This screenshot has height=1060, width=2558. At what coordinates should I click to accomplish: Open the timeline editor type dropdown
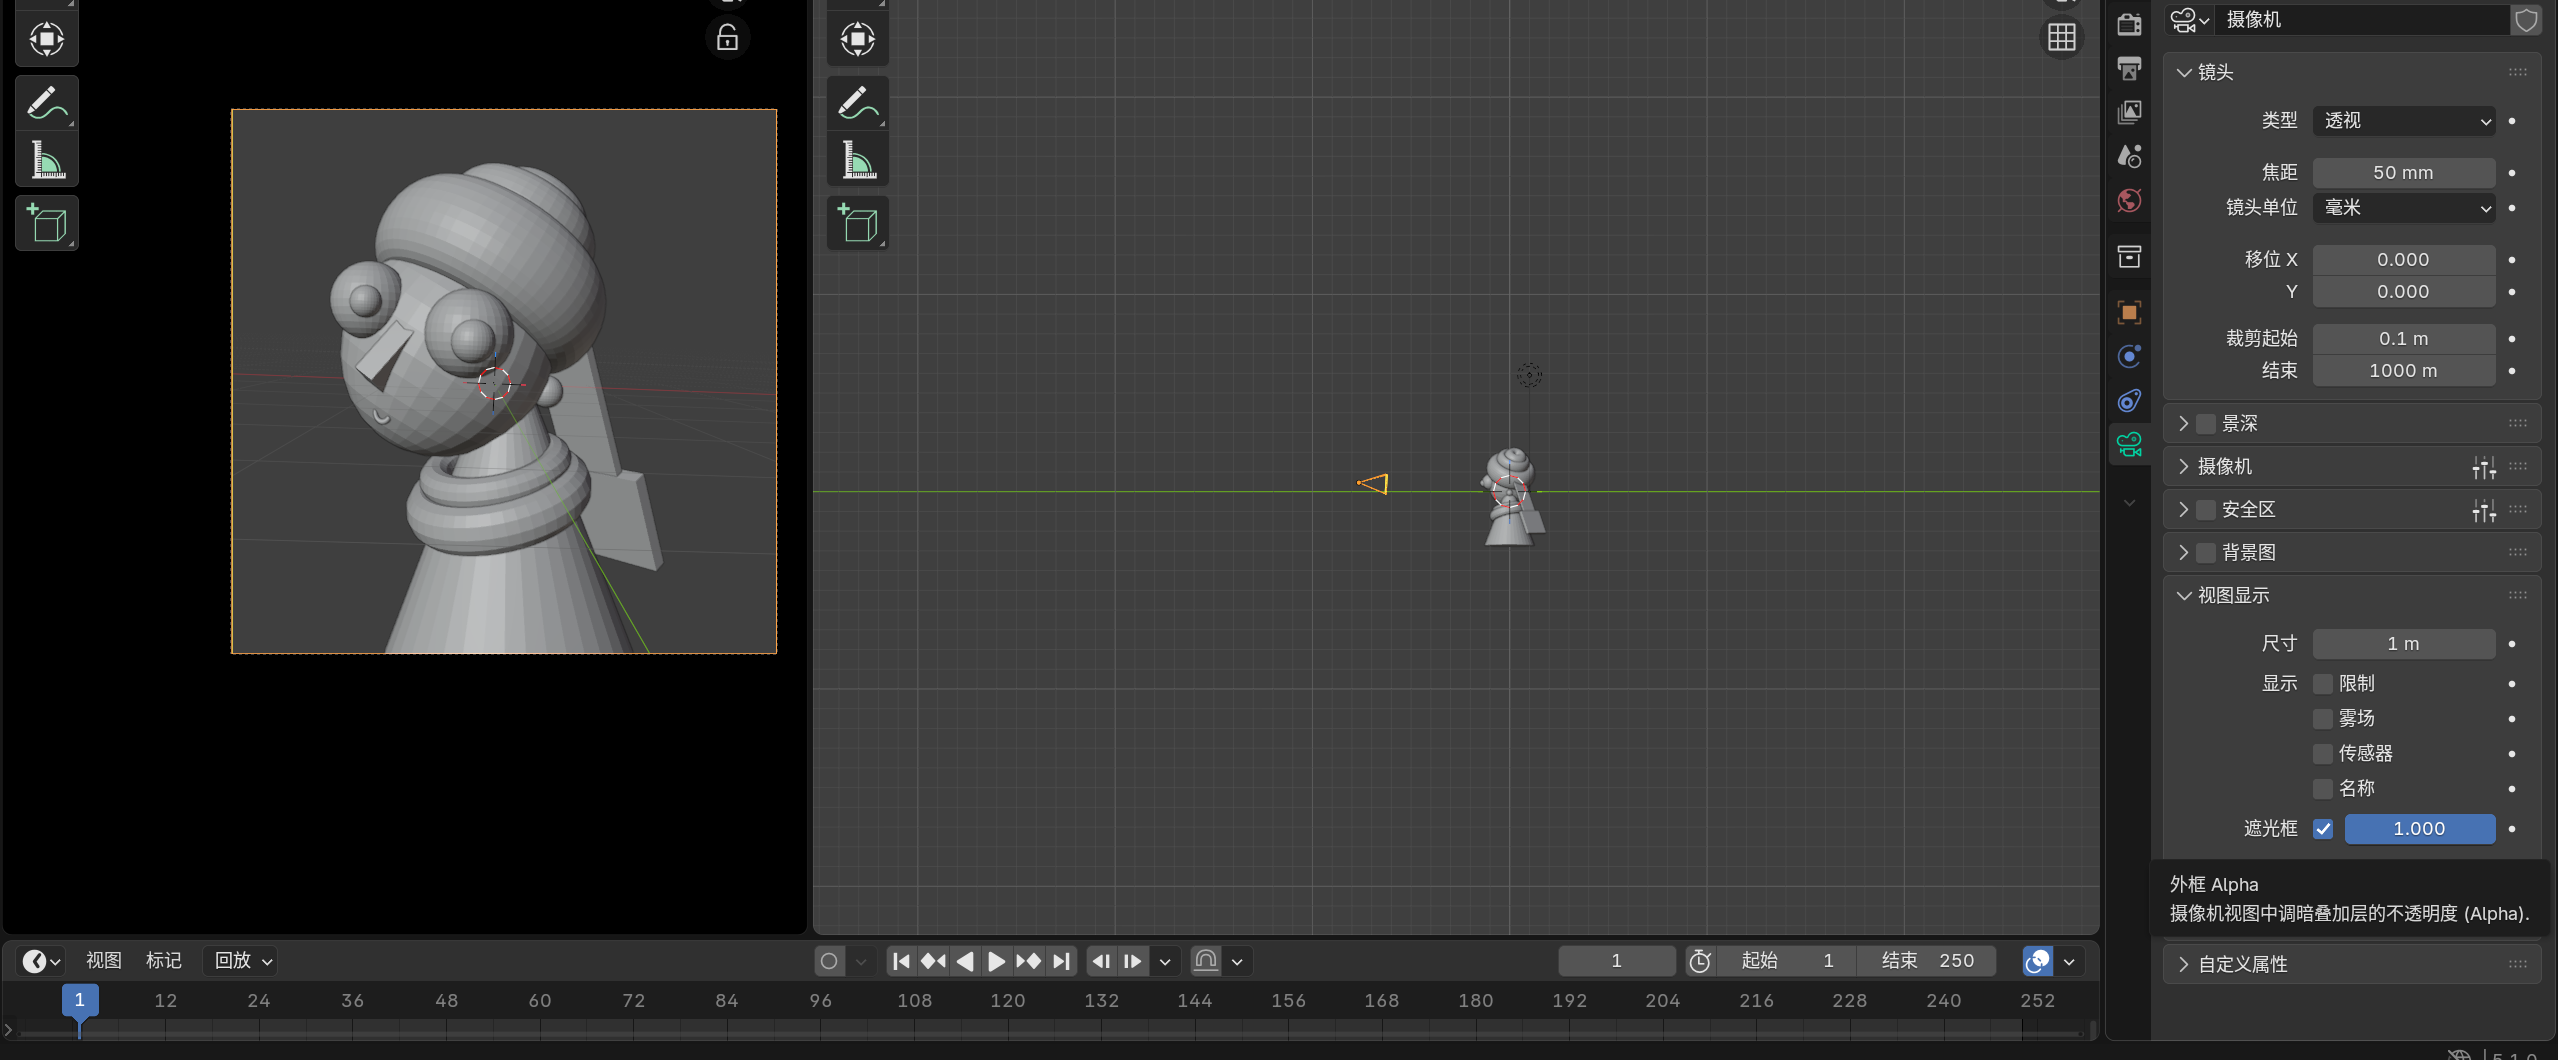(40, 961)
